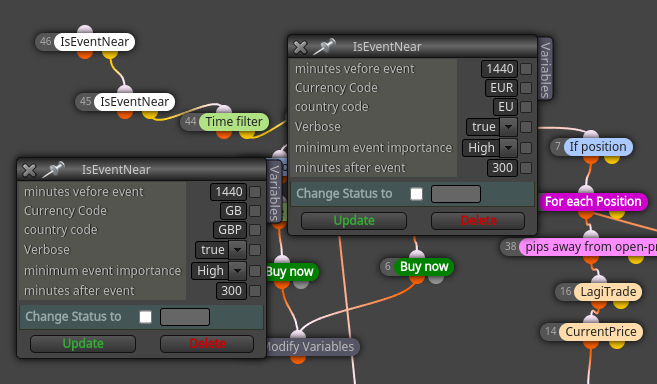Tick Verbose row checkbox in GB panel
The width and height of the screenshot is (657, 384).
(x=255, y=249)
